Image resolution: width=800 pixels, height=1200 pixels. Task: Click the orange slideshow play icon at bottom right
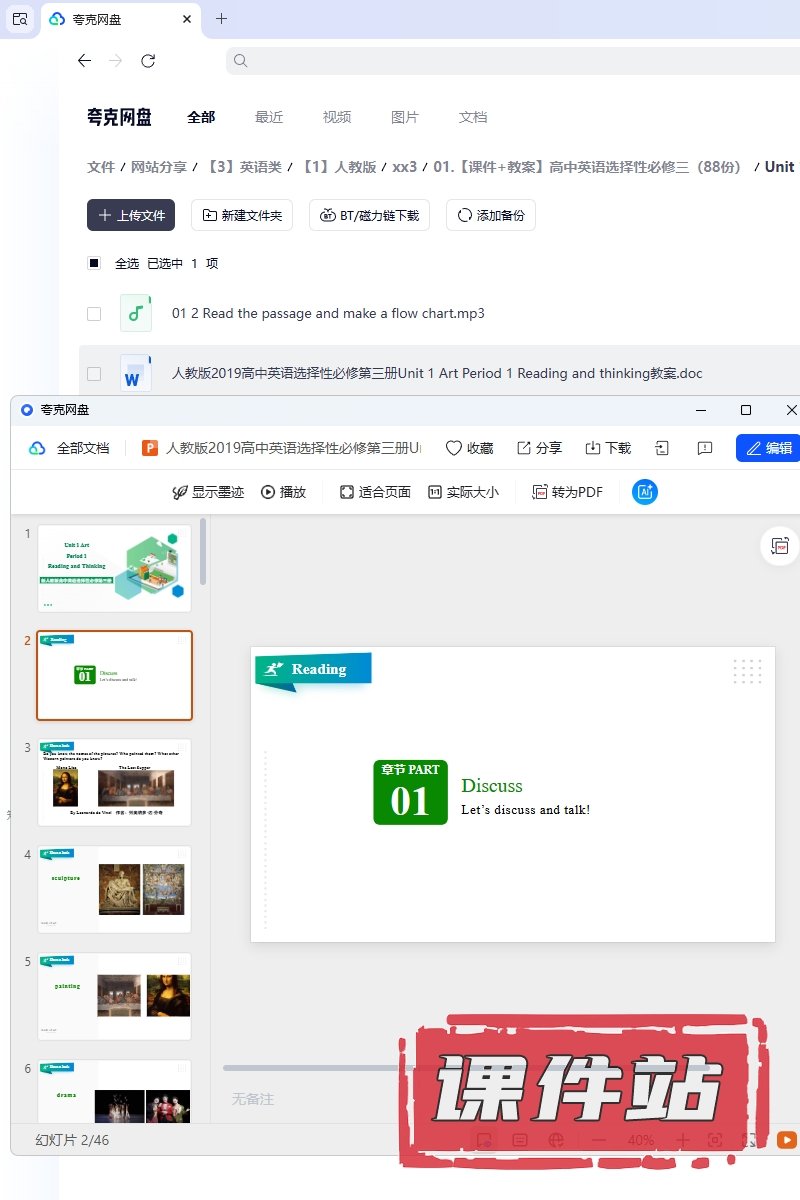click(787, 1140)
